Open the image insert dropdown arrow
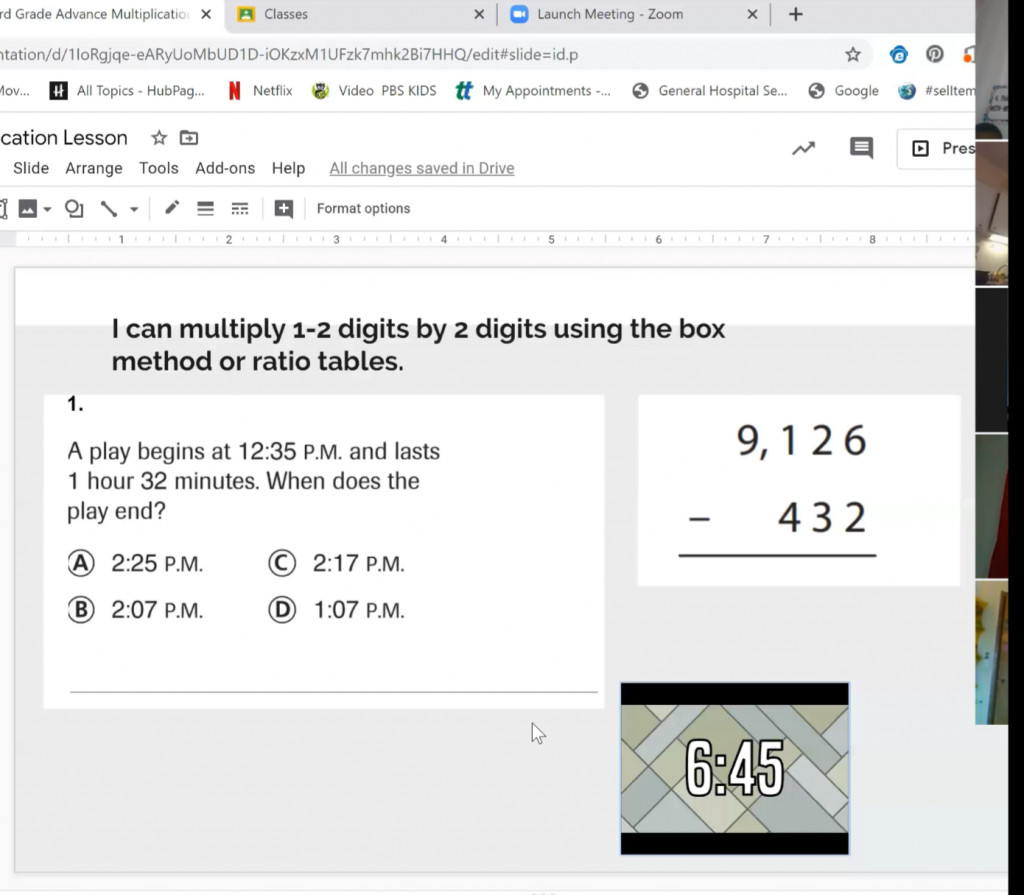The image size is (1024, 895). [46, 208]
